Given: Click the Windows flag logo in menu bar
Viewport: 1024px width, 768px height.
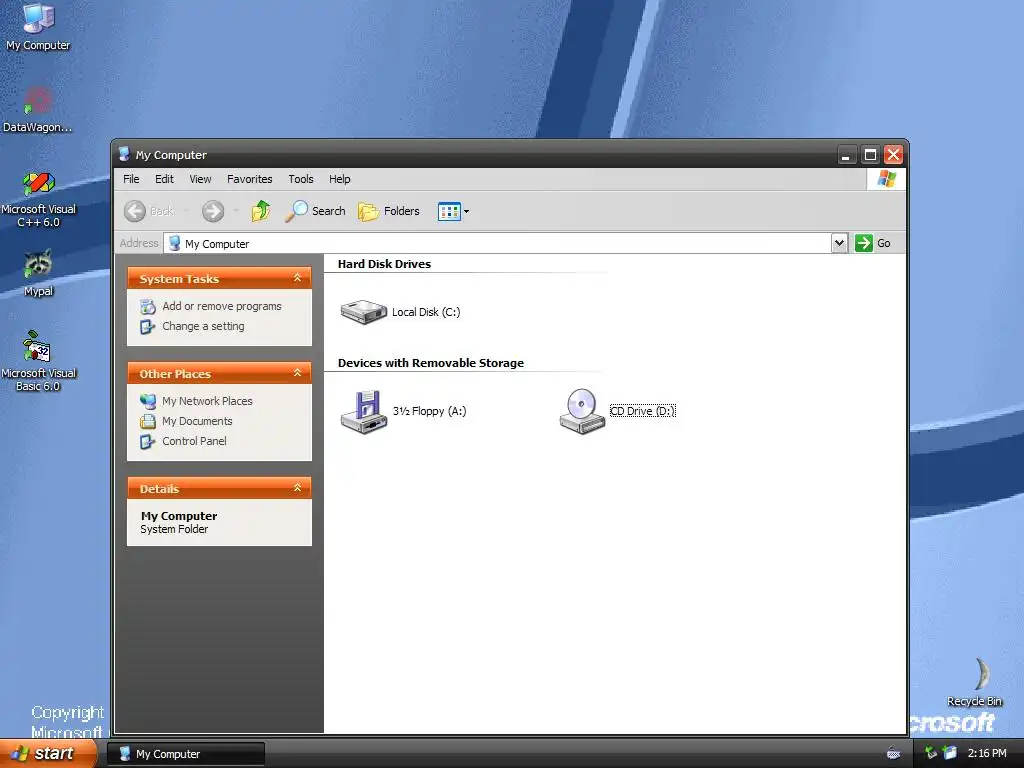Looking at the screenshot, I should point(886,178).
